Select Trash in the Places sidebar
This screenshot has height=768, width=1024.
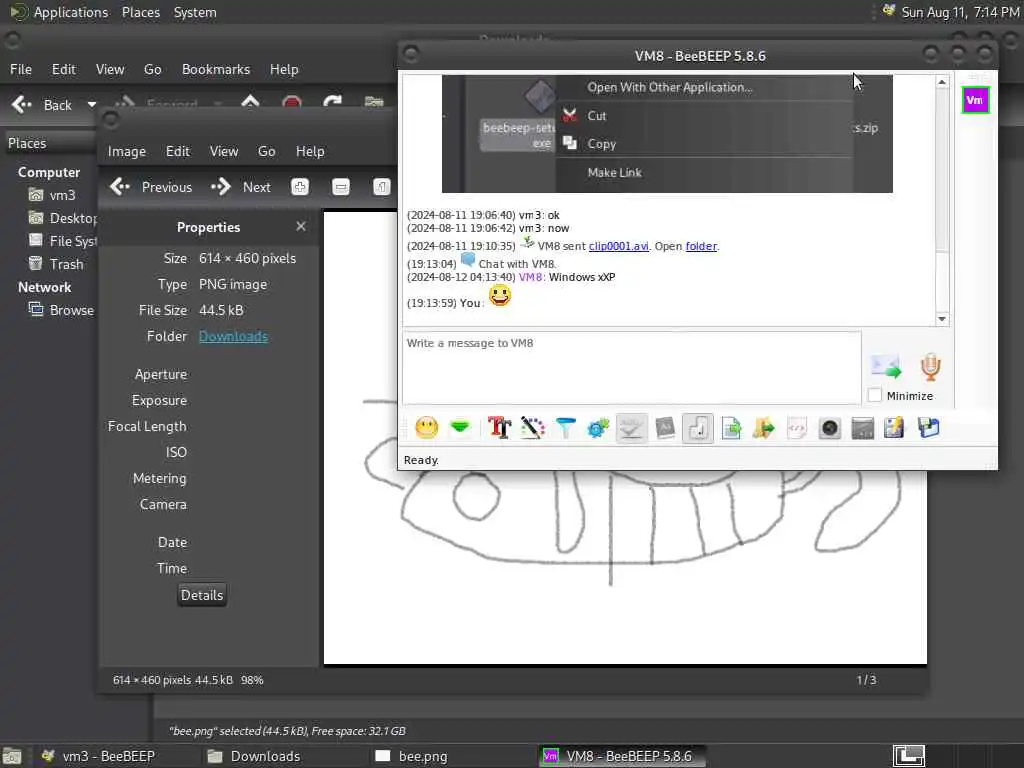coord(56,264)
